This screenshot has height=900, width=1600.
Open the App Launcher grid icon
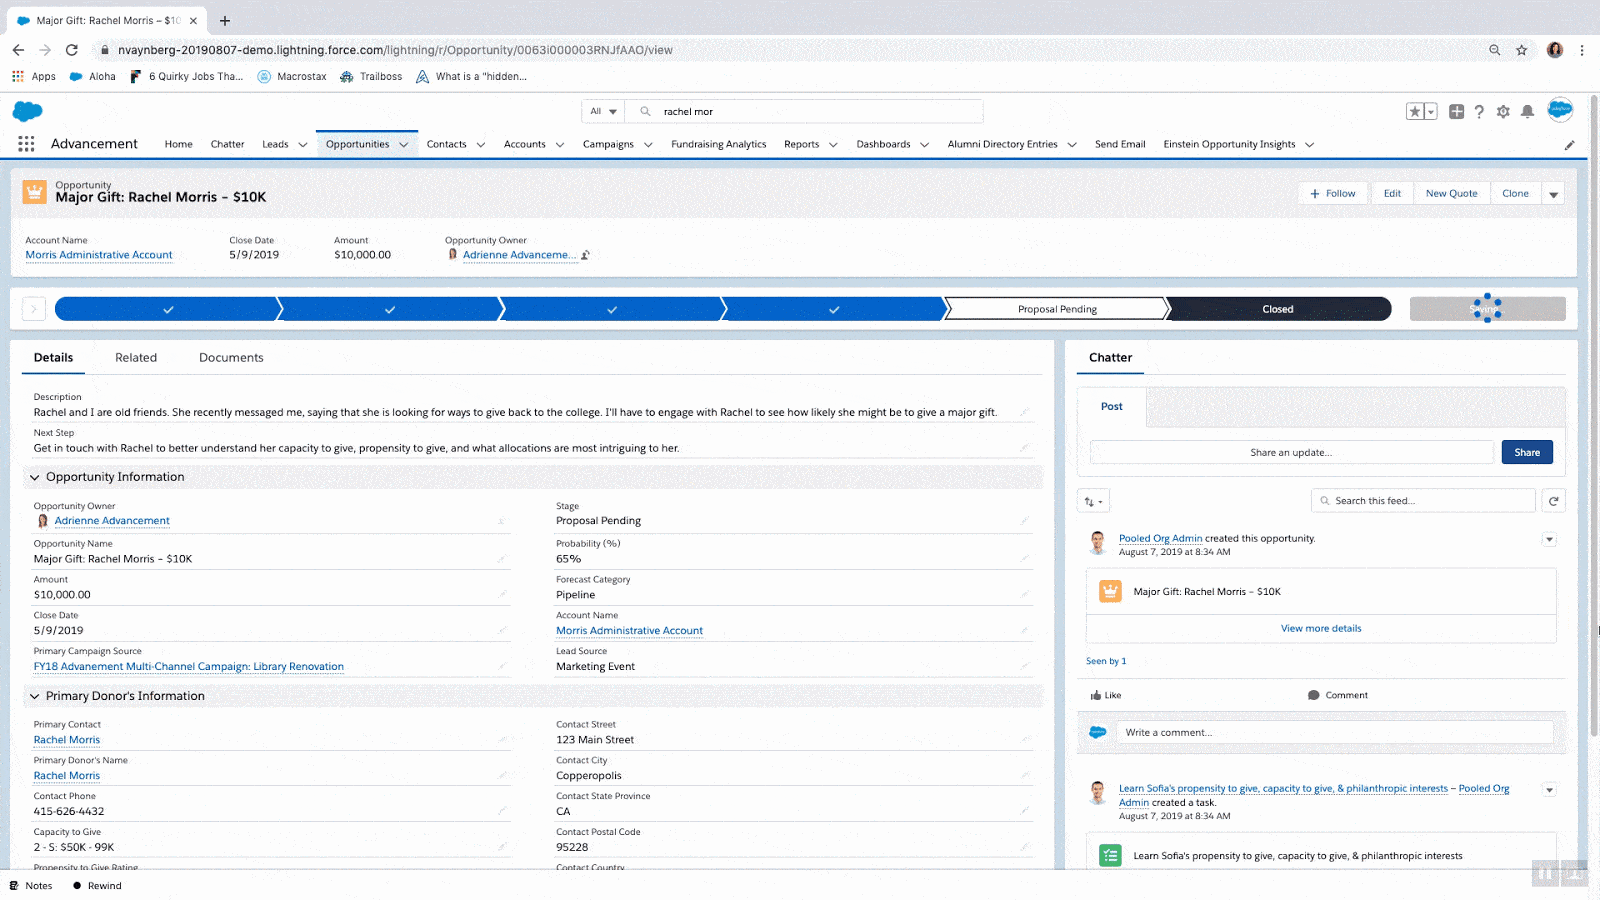point(26,144)
